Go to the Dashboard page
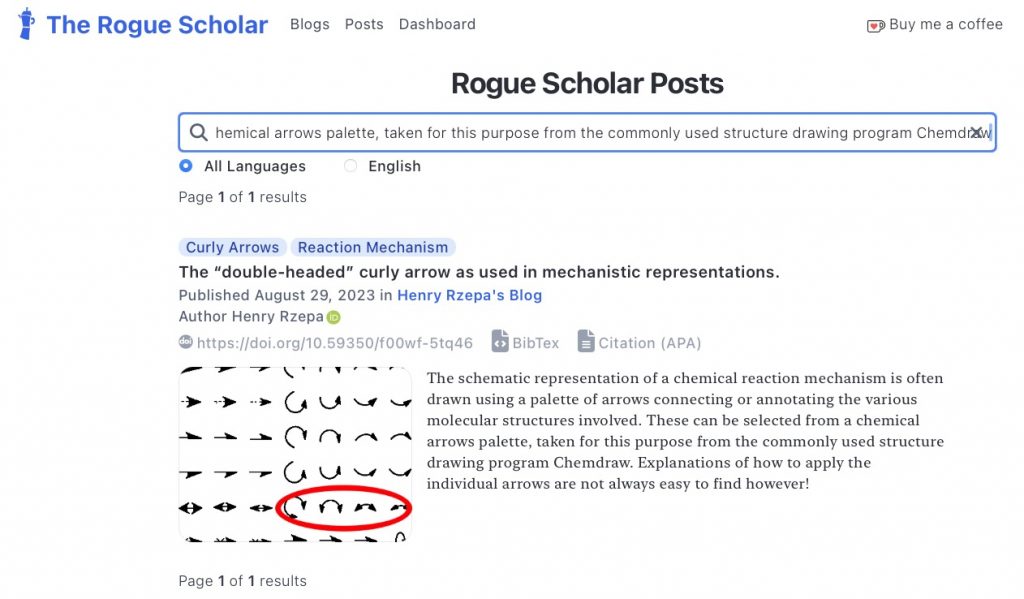The width and height of the screenshot is (1024, 599). pyautogui.click(x=437, y=24)
